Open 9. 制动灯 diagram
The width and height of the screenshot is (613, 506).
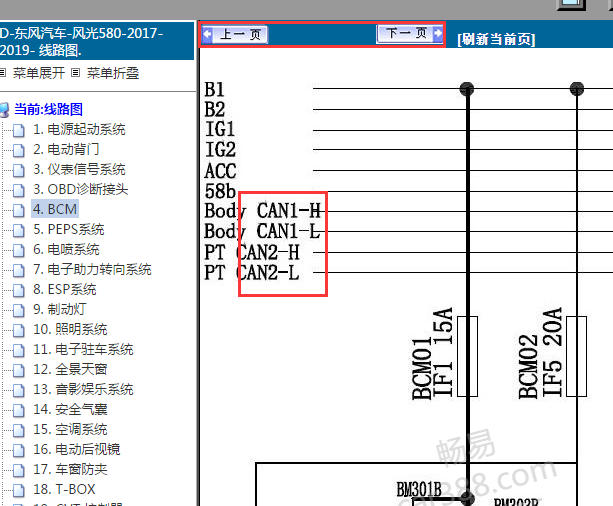click(x=60, y=309)
